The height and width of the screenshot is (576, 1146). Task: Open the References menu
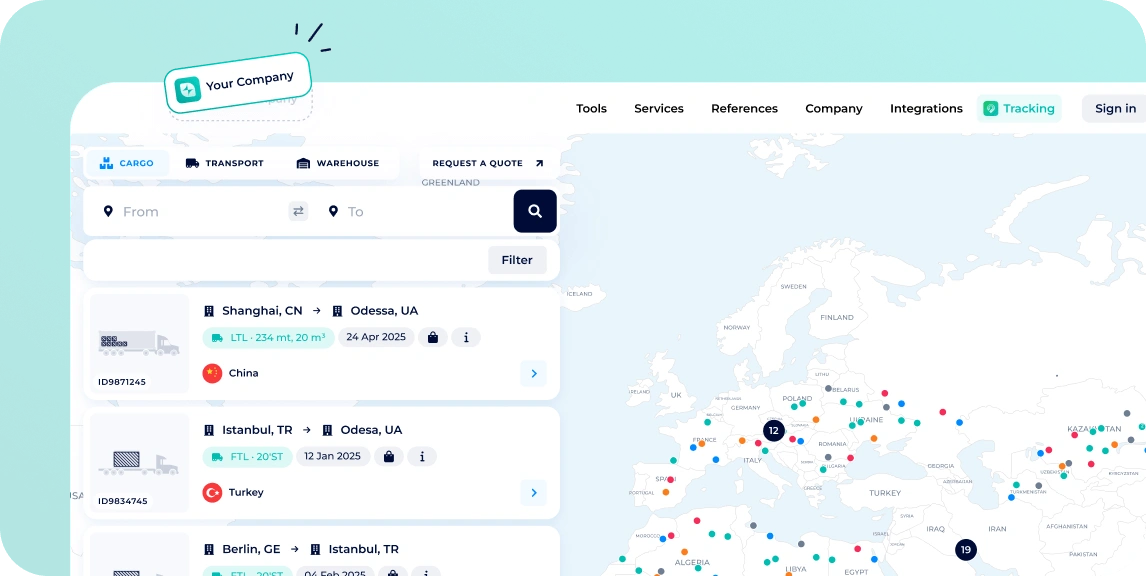pos(744,108)
